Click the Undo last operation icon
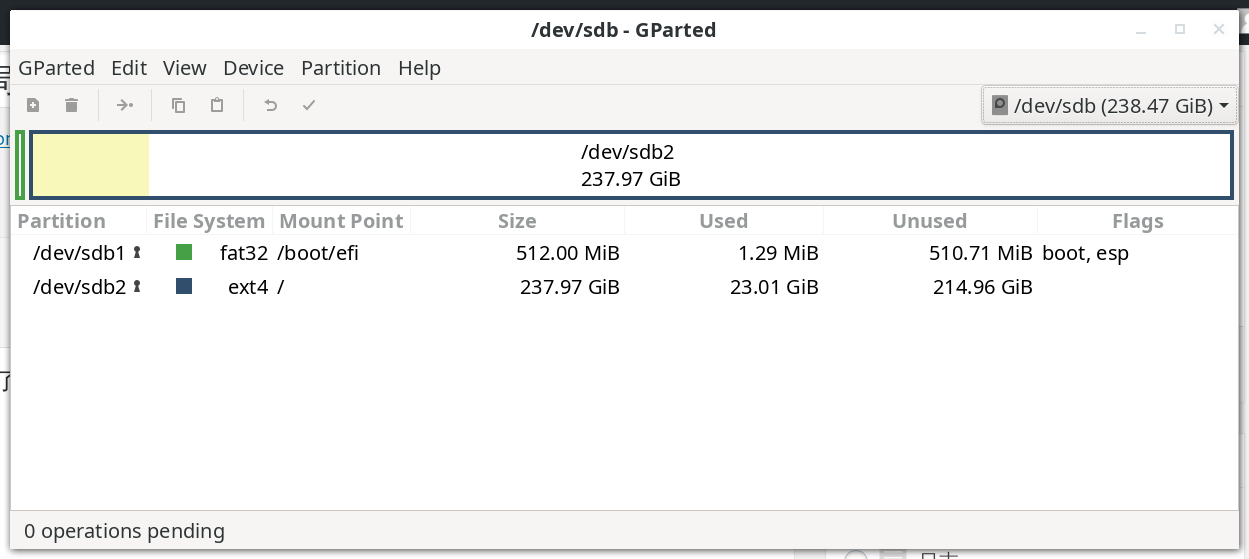Image resolution: width=1249 pixels, height=559 pixels. tap(270, 105)
